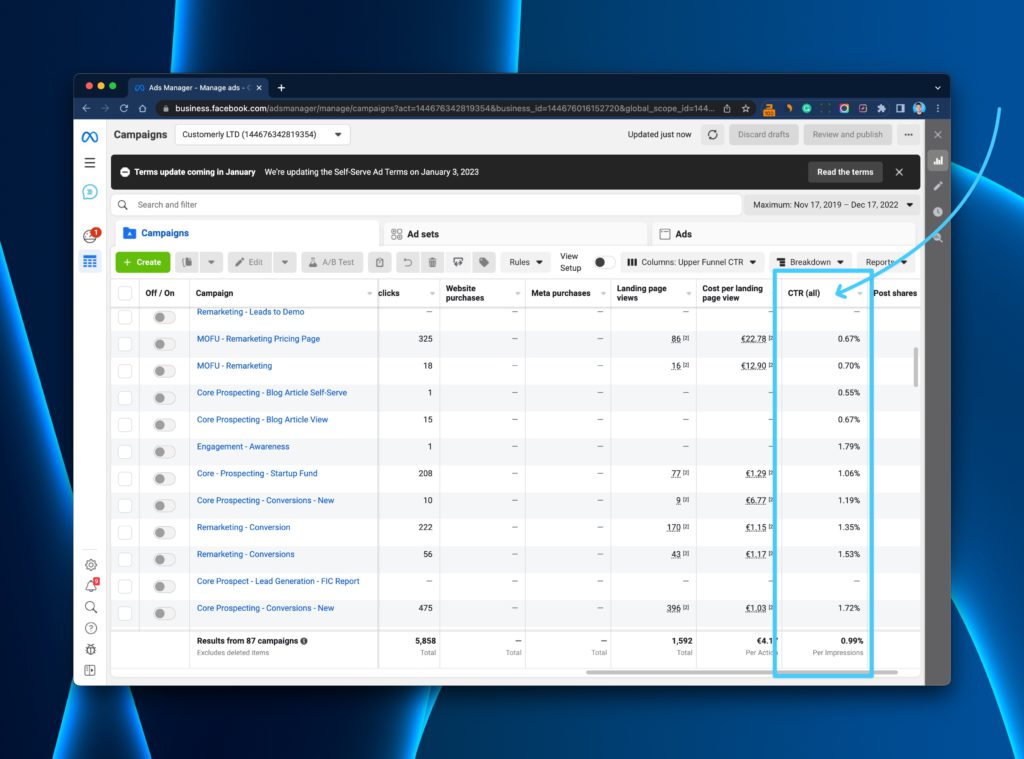Open CTR (all) column header menu arrow
The image size is (1024, 759).
point(859,294)
